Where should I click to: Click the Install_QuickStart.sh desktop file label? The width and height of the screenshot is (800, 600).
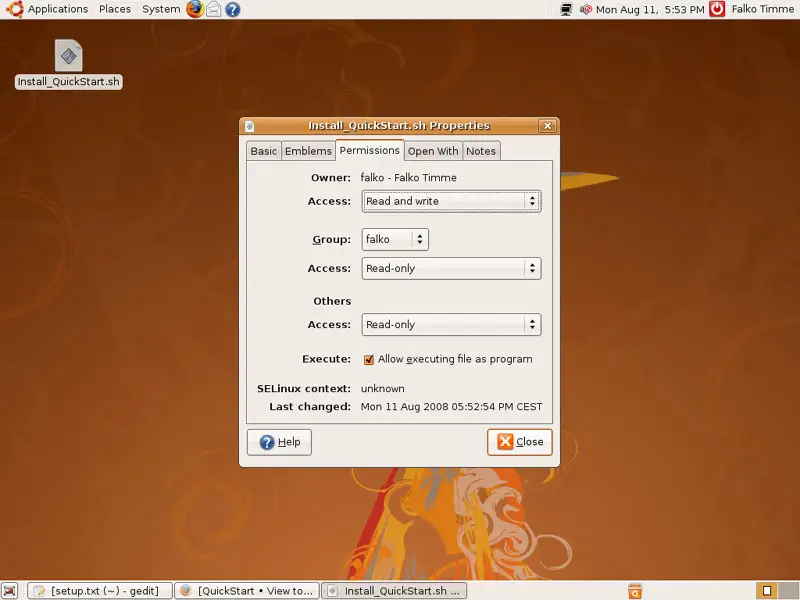[68, 82]
